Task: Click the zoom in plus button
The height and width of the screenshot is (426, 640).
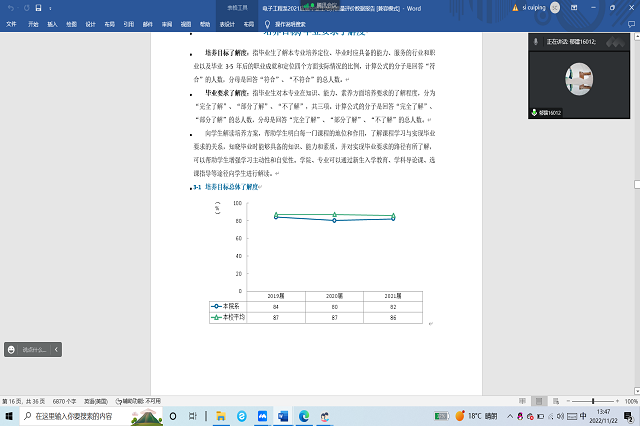Action: click(617, 401)
